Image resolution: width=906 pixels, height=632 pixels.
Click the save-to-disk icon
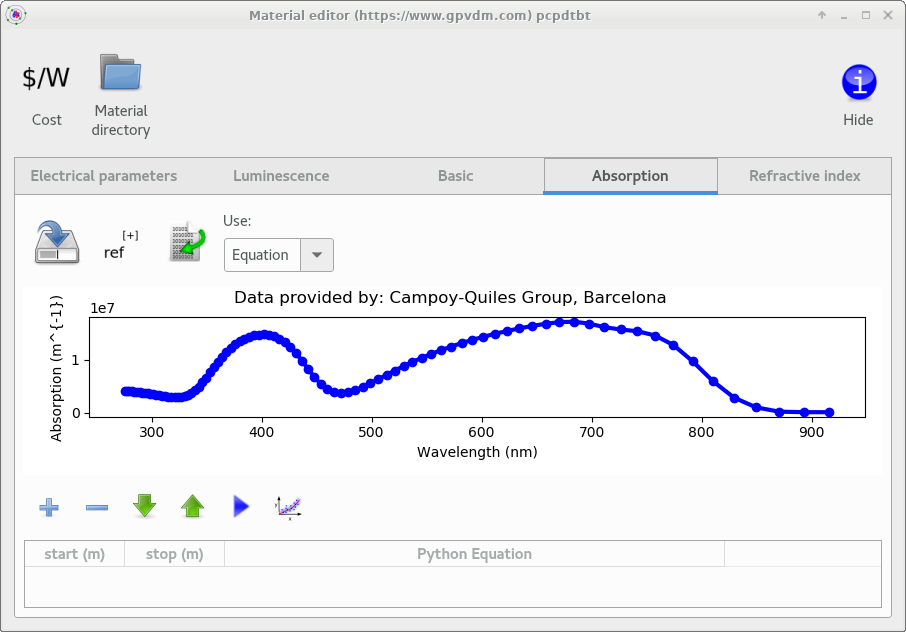click(57, 243)
